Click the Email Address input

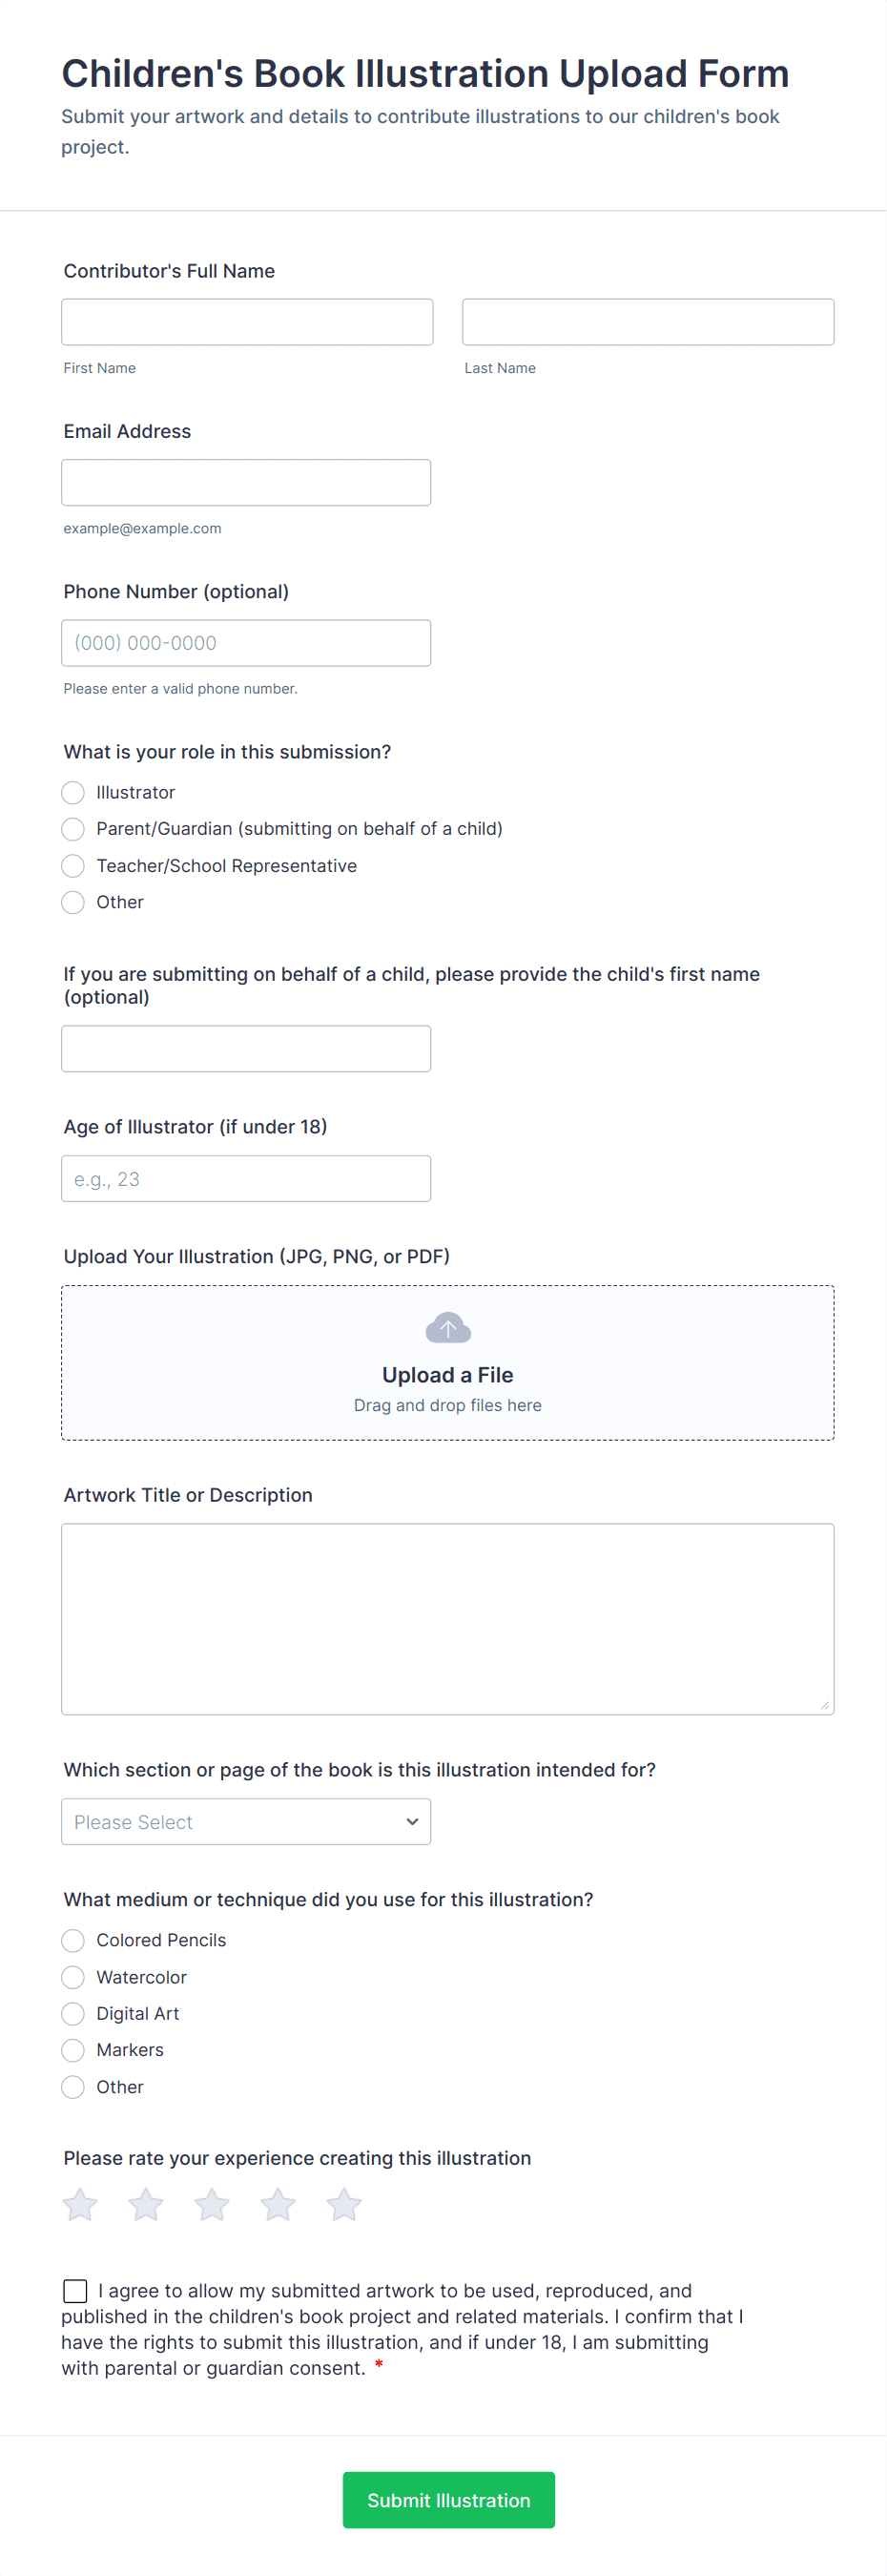pos(246,482)
